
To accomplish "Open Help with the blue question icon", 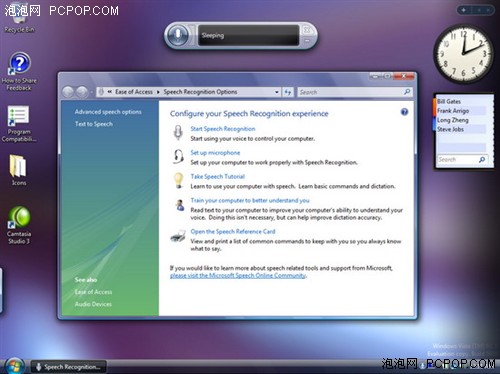I will pyautogui.click(x=404, y=112).
